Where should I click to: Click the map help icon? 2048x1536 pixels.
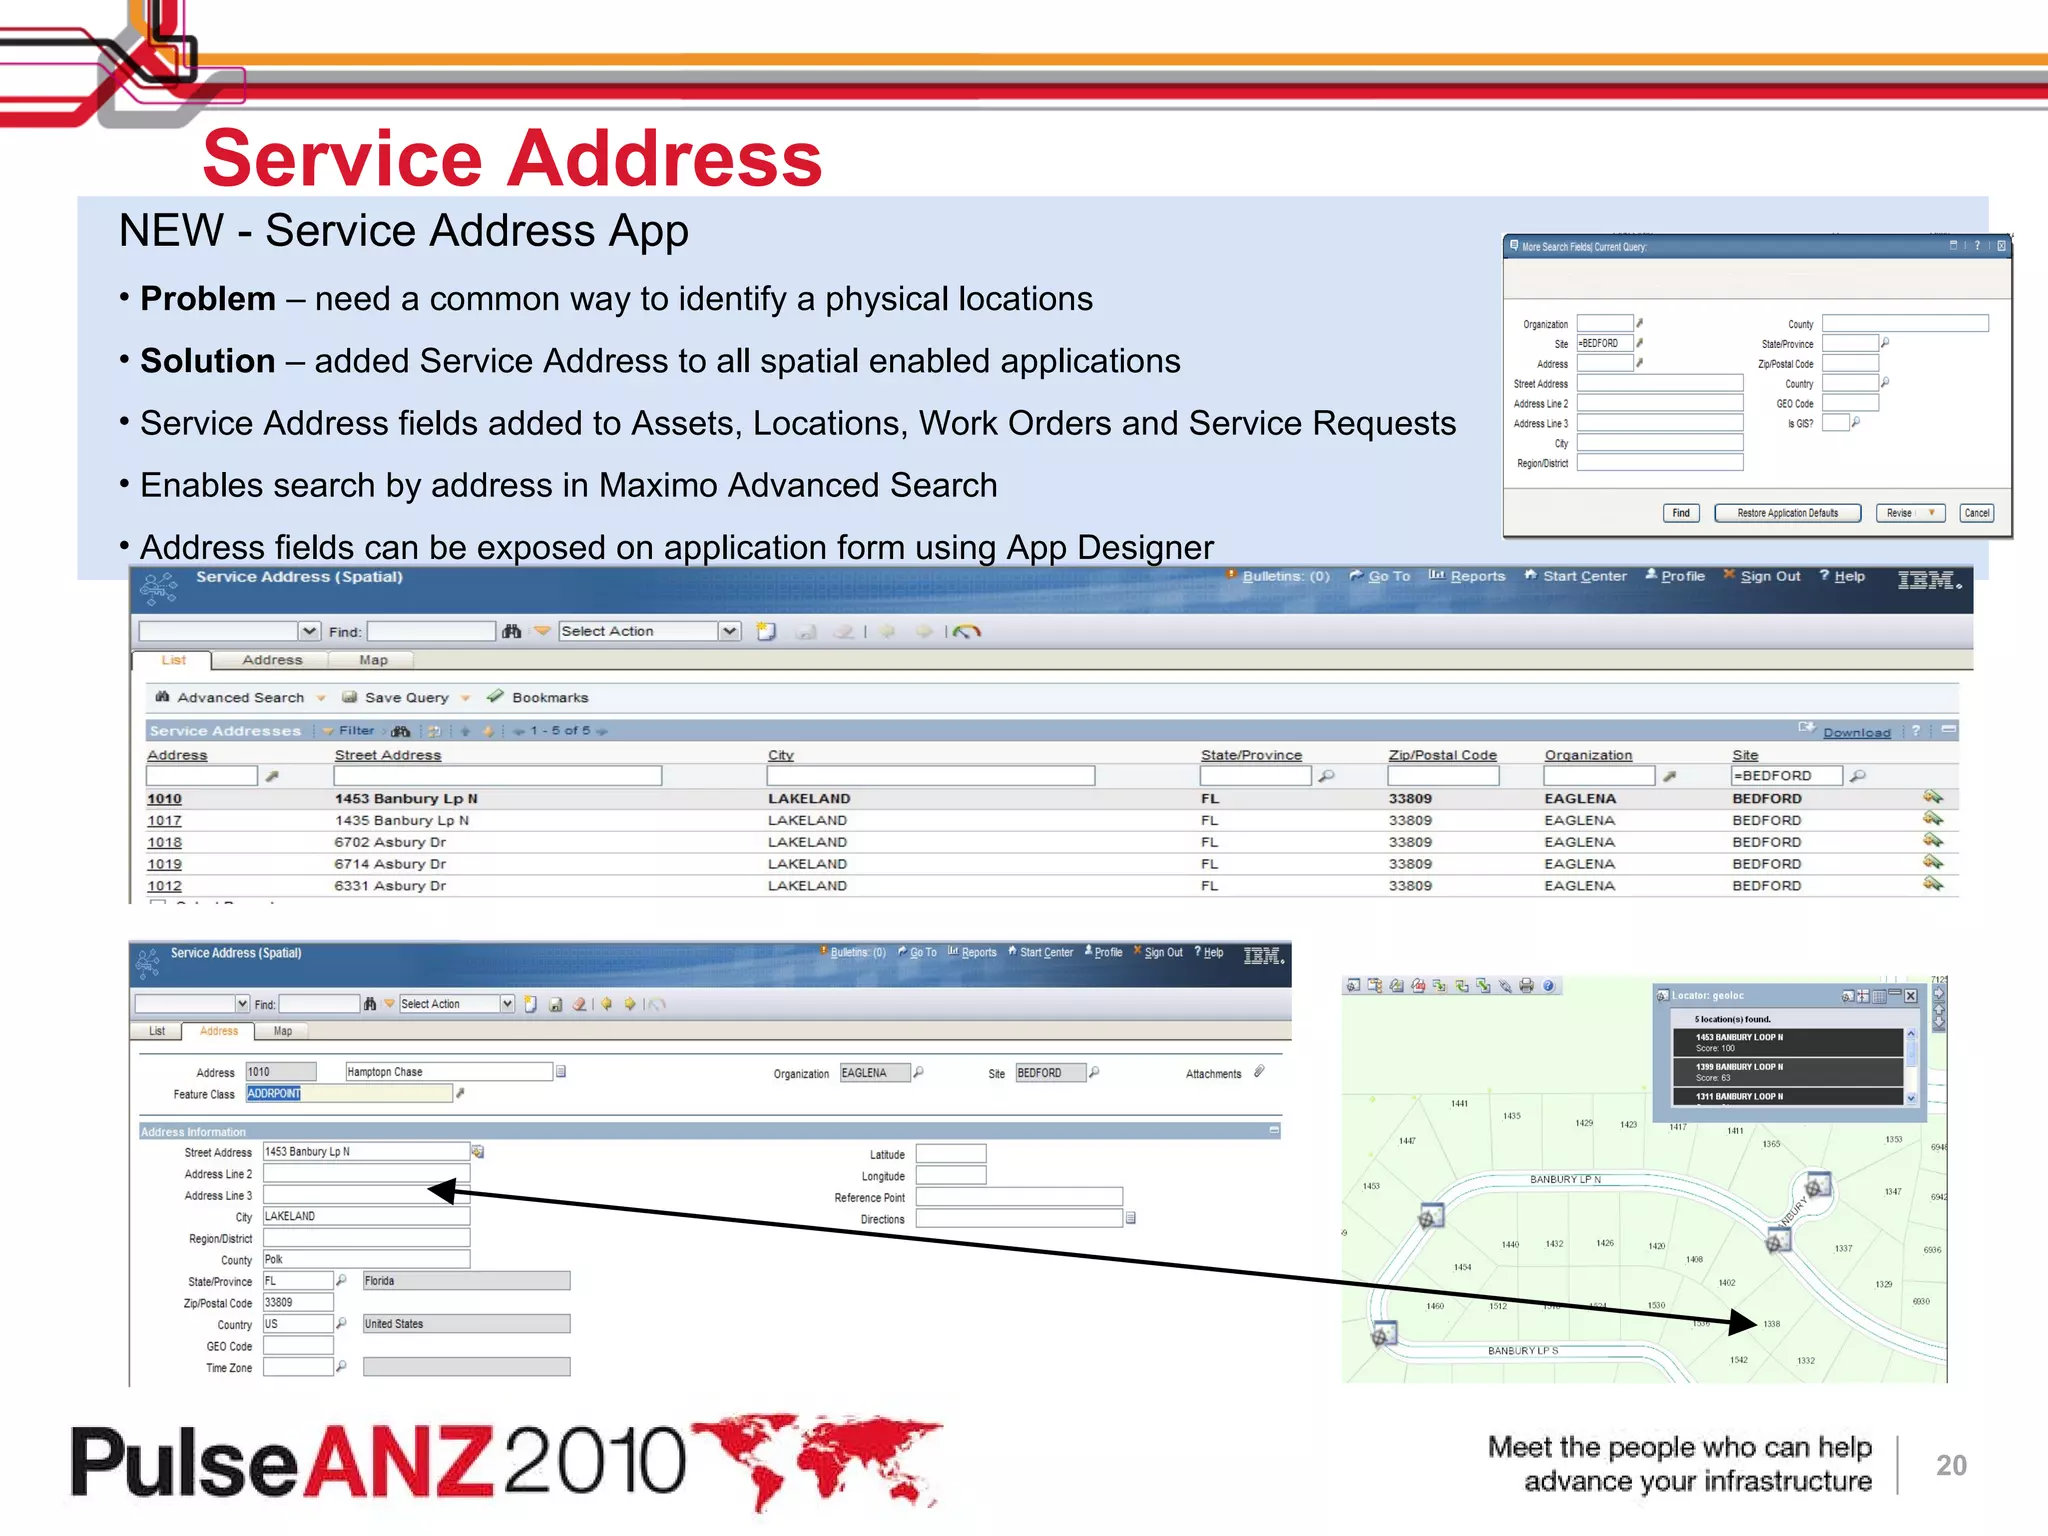(1548, 986)
